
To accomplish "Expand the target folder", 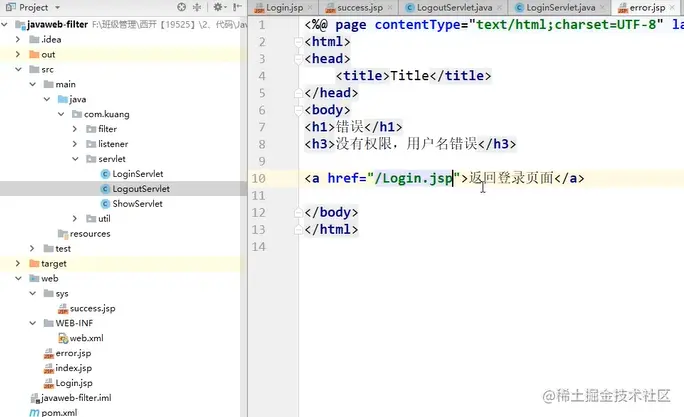I will click(18, 263).
